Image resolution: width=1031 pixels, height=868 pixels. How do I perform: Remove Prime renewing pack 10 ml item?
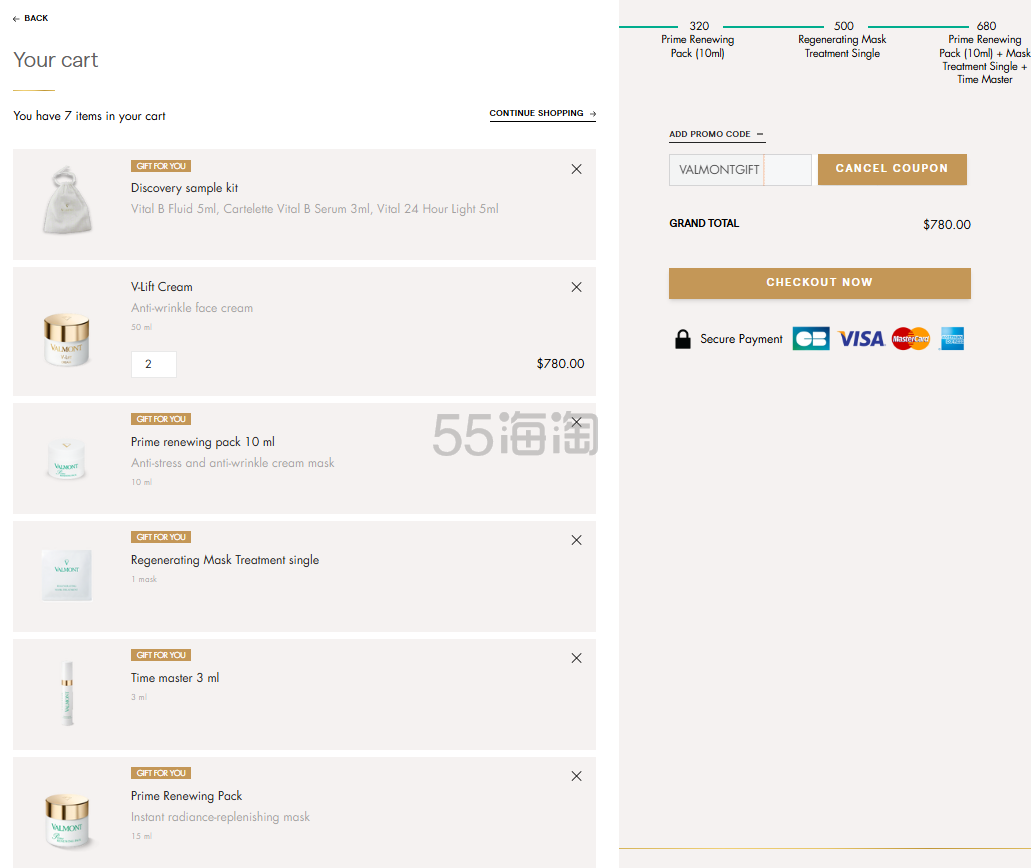click(577, 422)
